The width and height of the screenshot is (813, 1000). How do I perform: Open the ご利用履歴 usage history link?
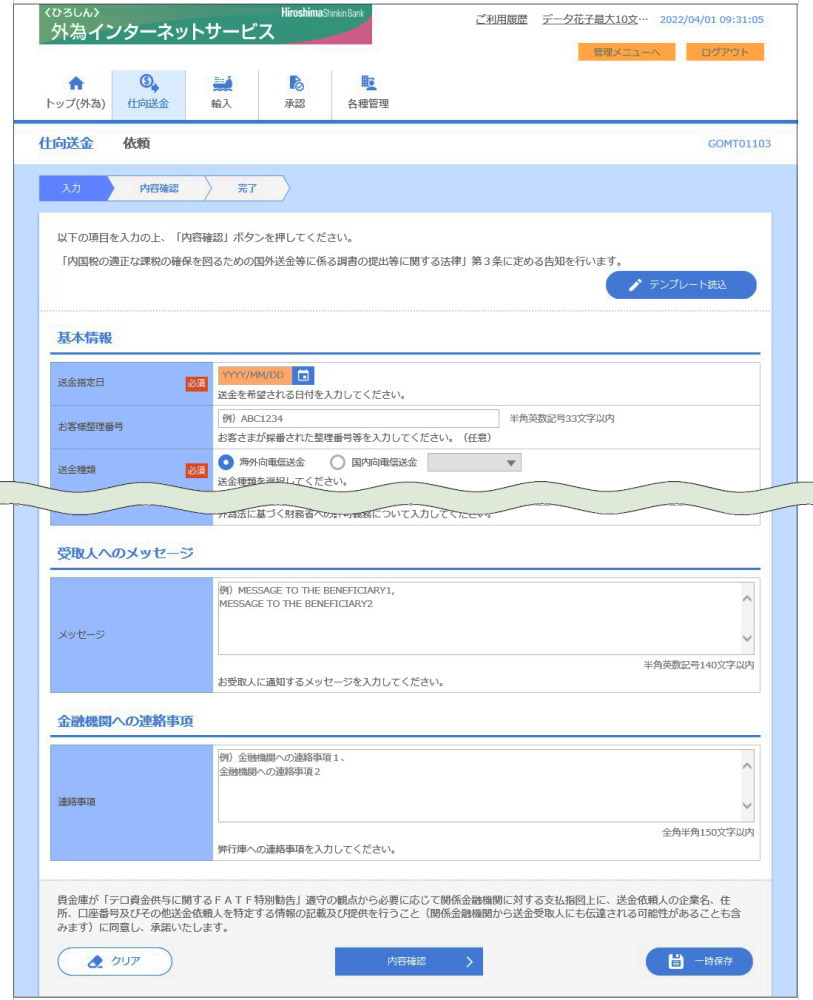501,20
